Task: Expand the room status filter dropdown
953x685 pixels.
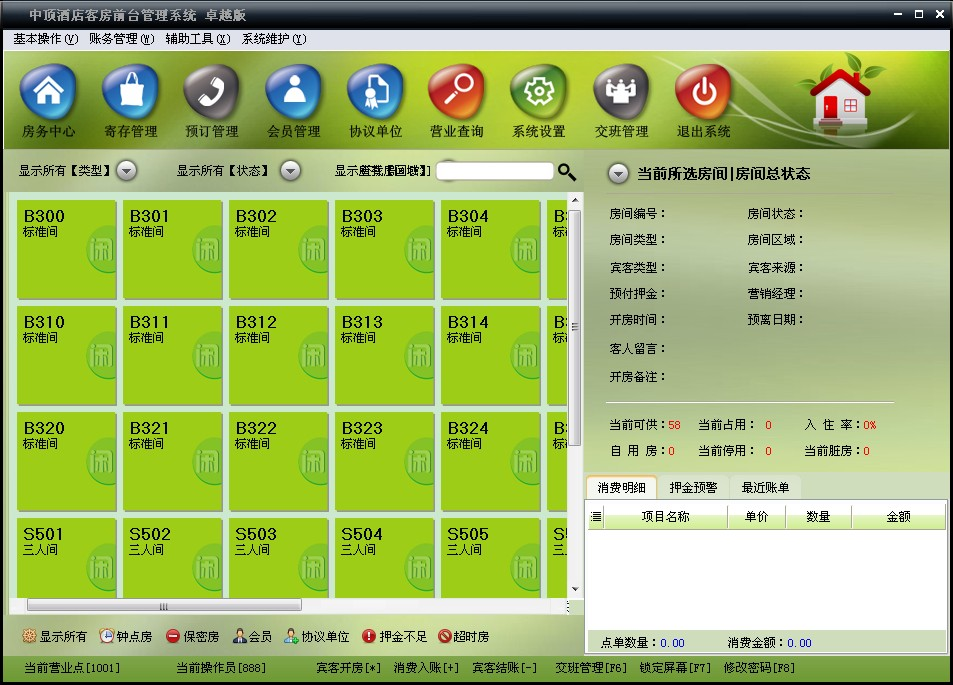Action: coord(289,171)
